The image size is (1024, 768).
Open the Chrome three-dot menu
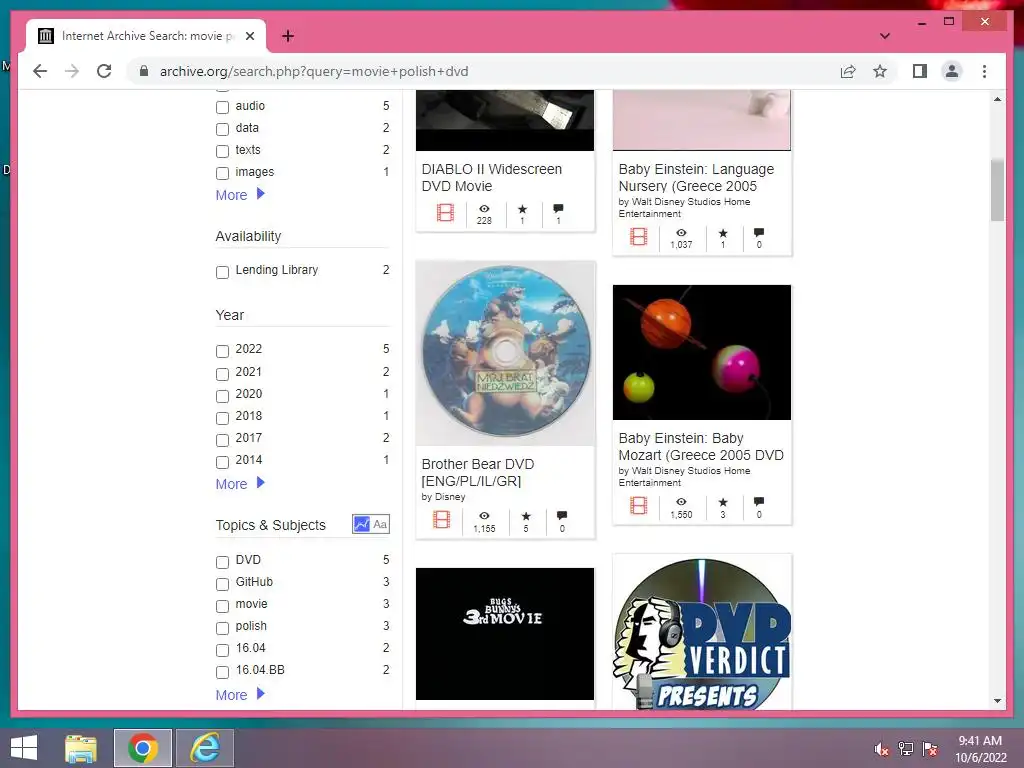tap(984, 71)
